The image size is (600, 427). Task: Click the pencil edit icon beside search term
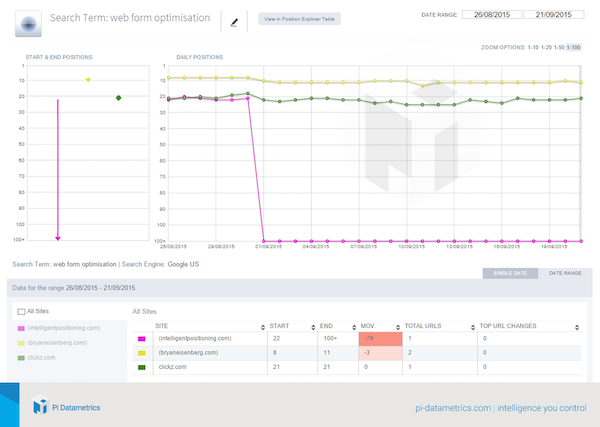point(234,23)
